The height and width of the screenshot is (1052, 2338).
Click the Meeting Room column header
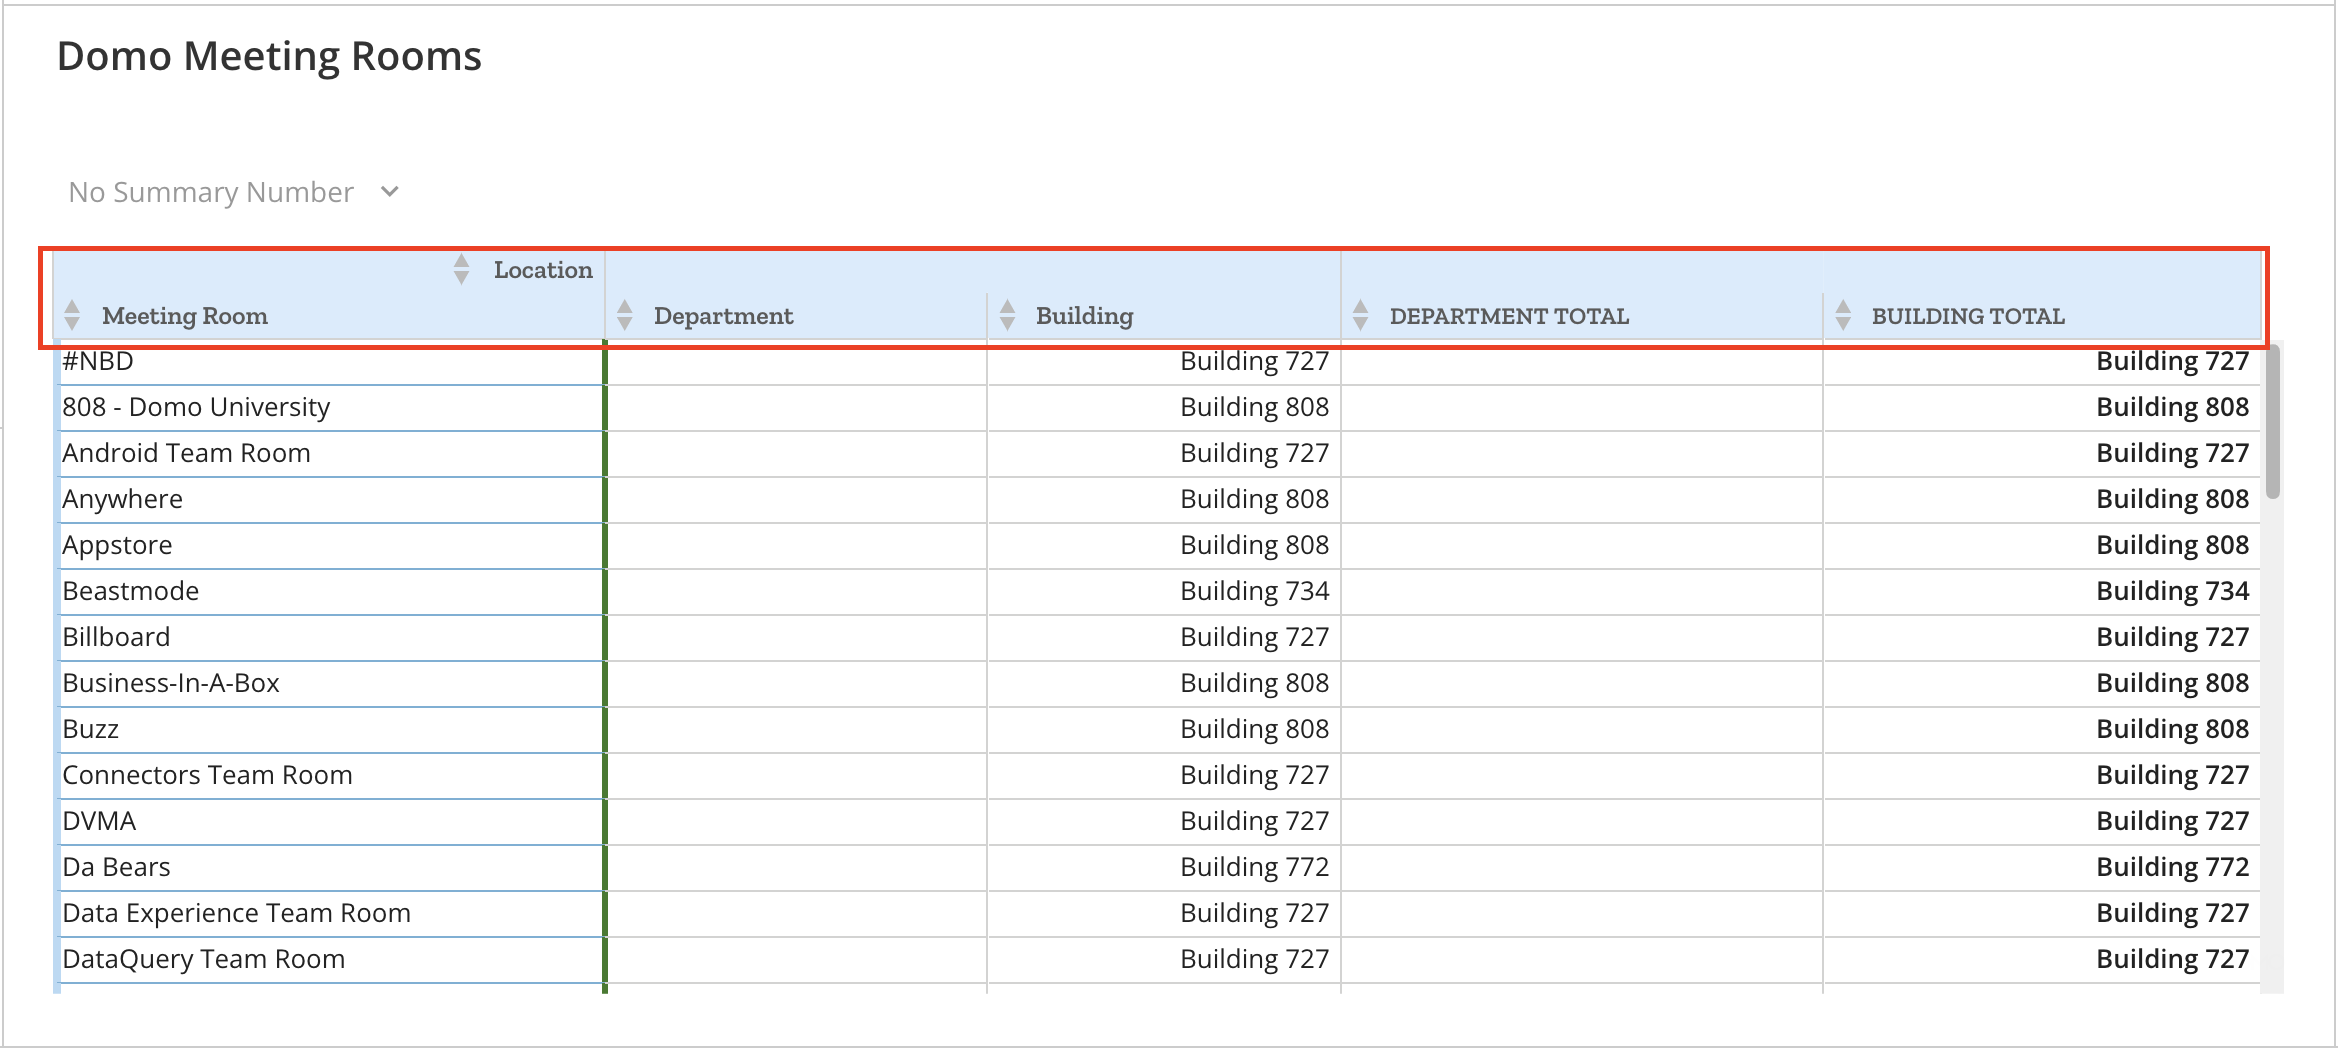click(185, 316)
